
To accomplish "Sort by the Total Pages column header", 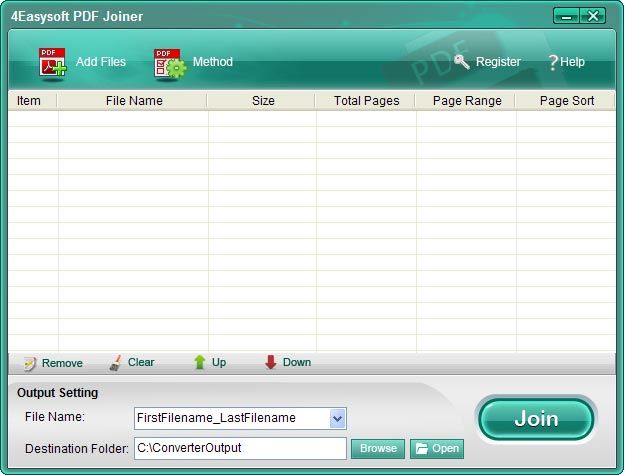I will [366, 101].
